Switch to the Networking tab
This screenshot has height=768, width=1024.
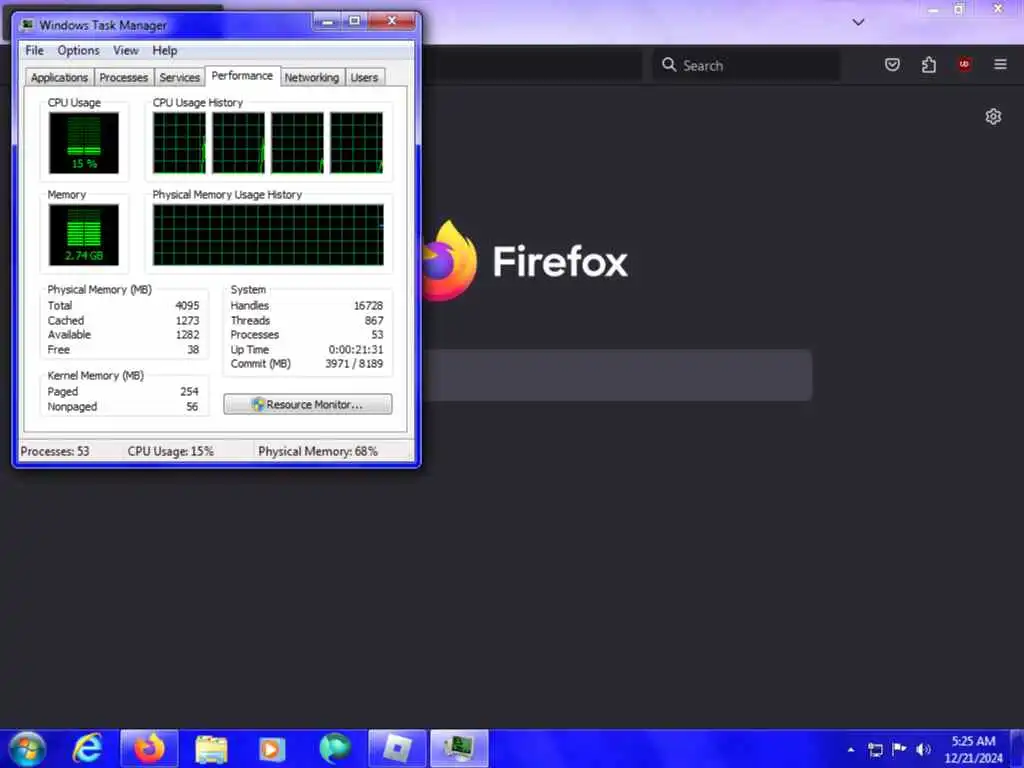[312, 77]
